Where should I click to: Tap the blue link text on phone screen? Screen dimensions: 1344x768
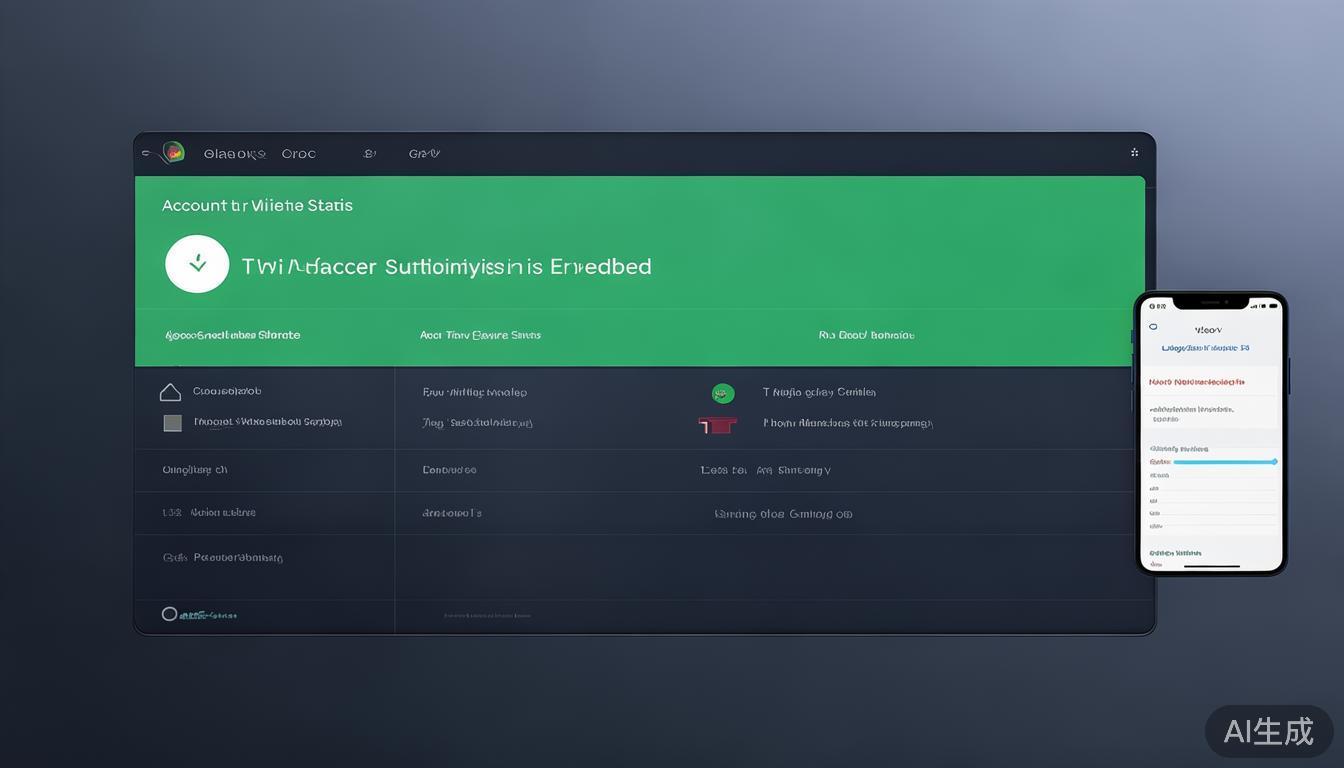[x=1205, y=348]
